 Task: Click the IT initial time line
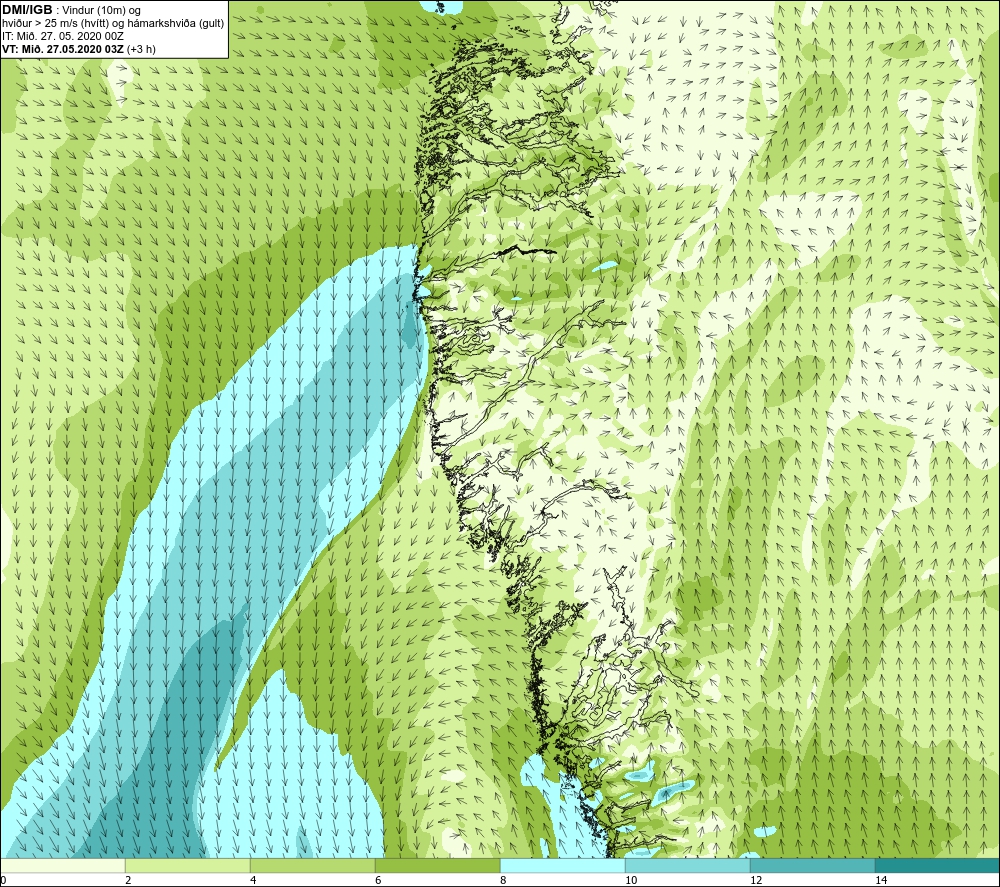point(62,36)
